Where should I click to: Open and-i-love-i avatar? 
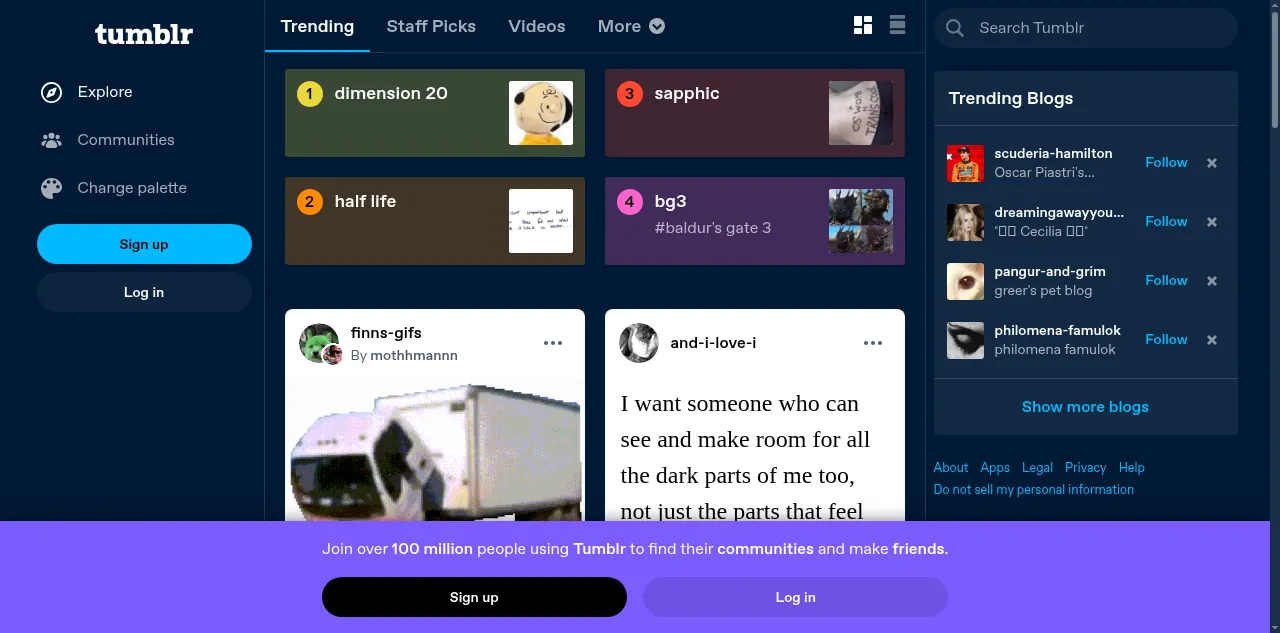click(x=638, y=343)
